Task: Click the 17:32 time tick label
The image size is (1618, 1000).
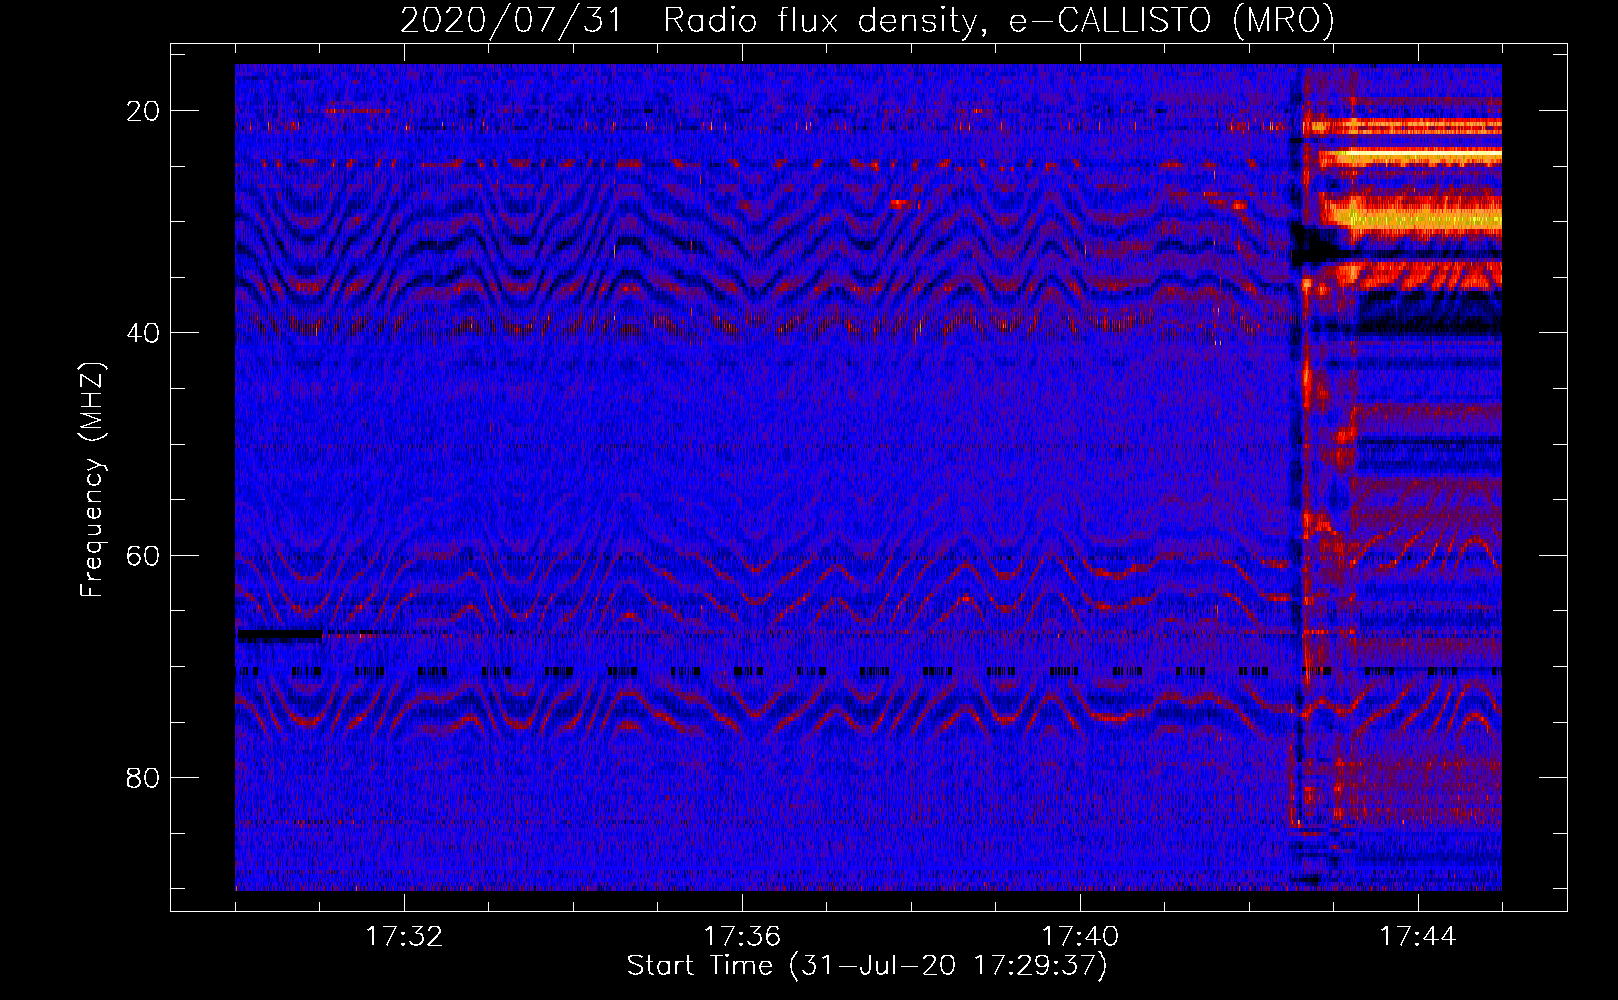Action: point(404,937)
